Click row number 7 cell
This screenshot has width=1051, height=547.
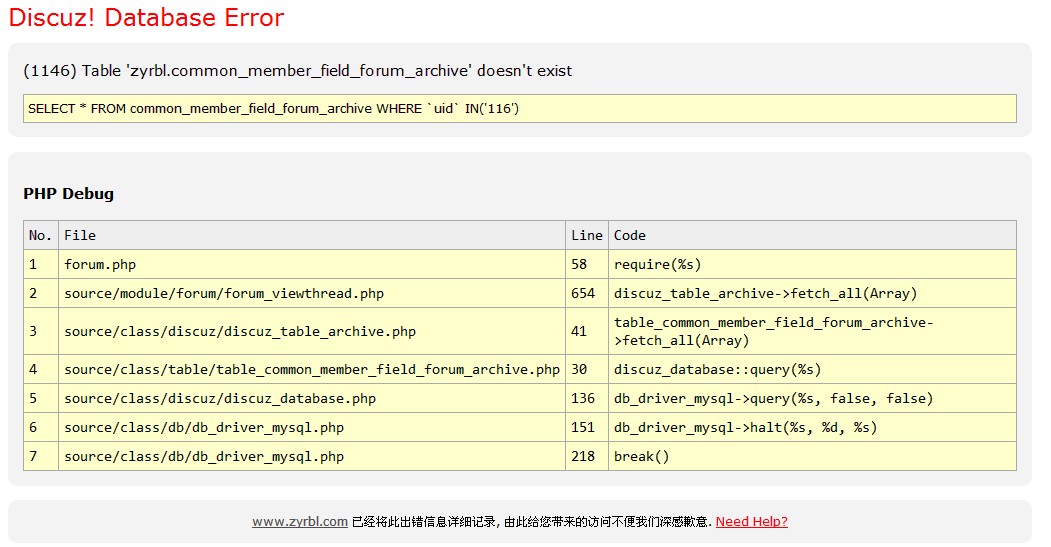(41, 457)
